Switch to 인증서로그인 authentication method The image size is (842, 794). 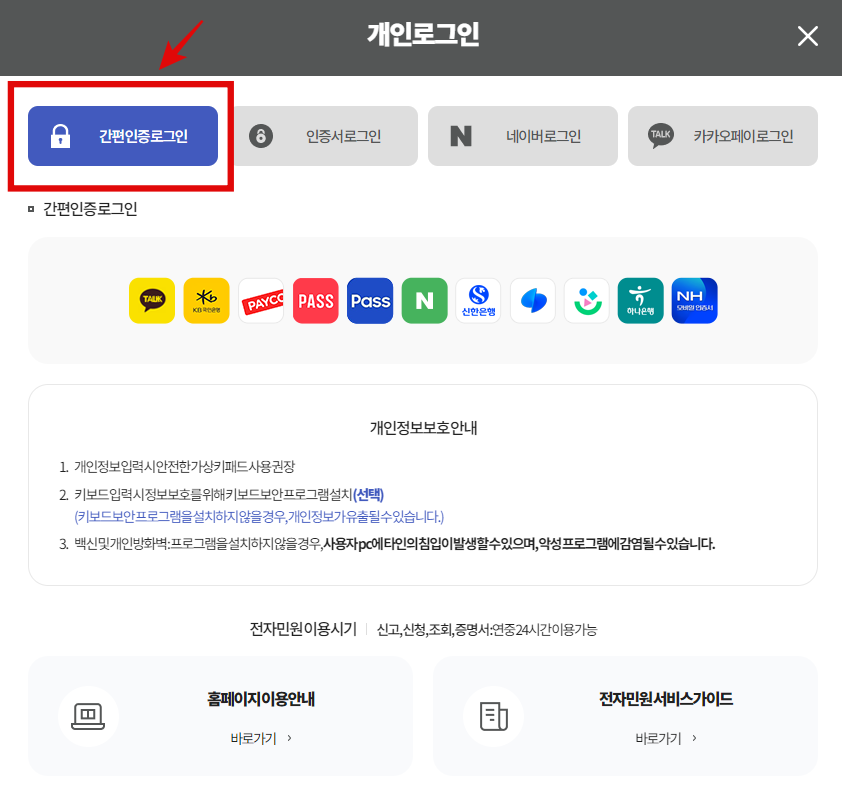coord(322,136)
